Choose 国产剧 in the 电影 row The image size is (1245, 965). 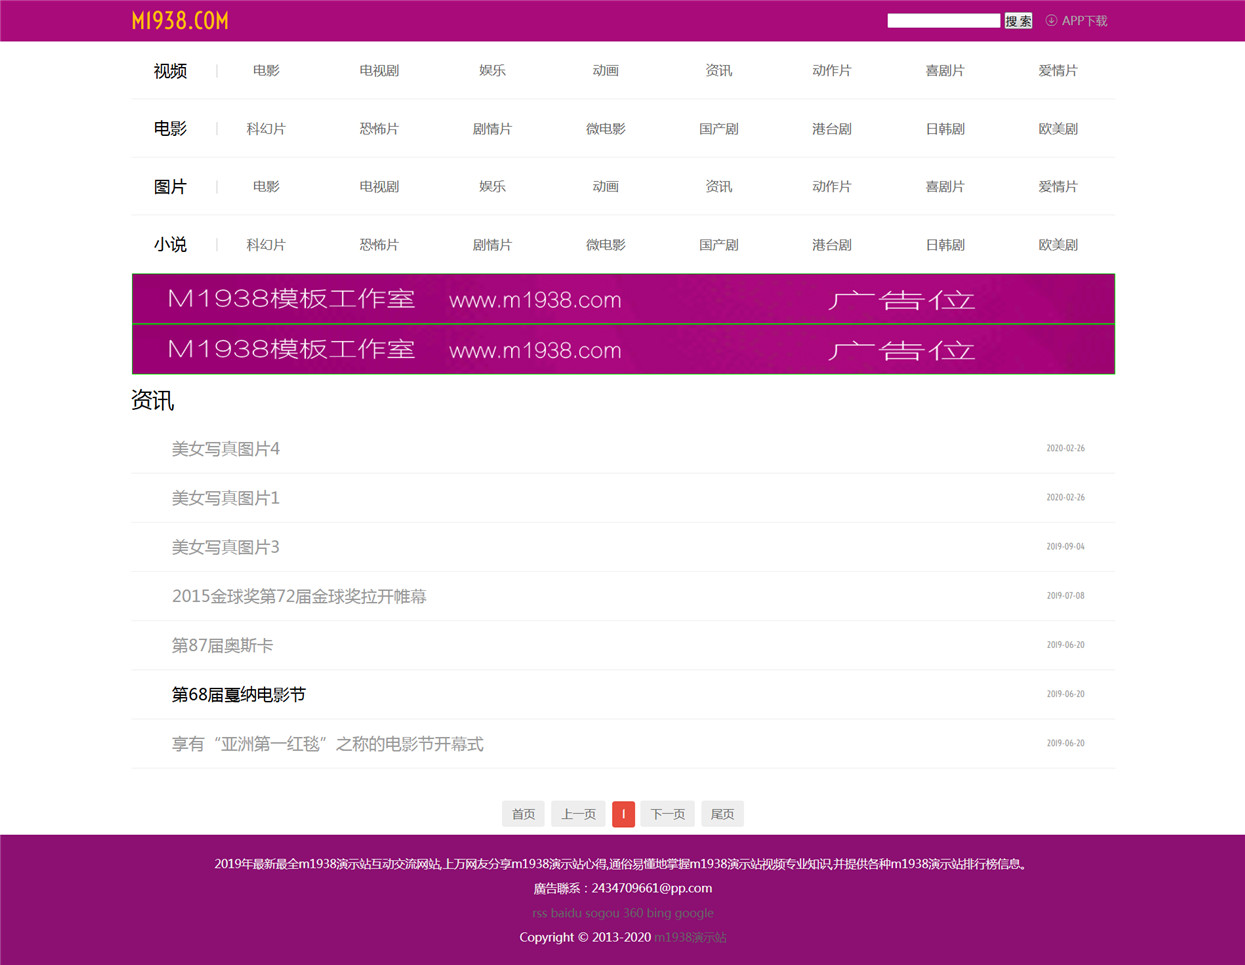(718, 129)
